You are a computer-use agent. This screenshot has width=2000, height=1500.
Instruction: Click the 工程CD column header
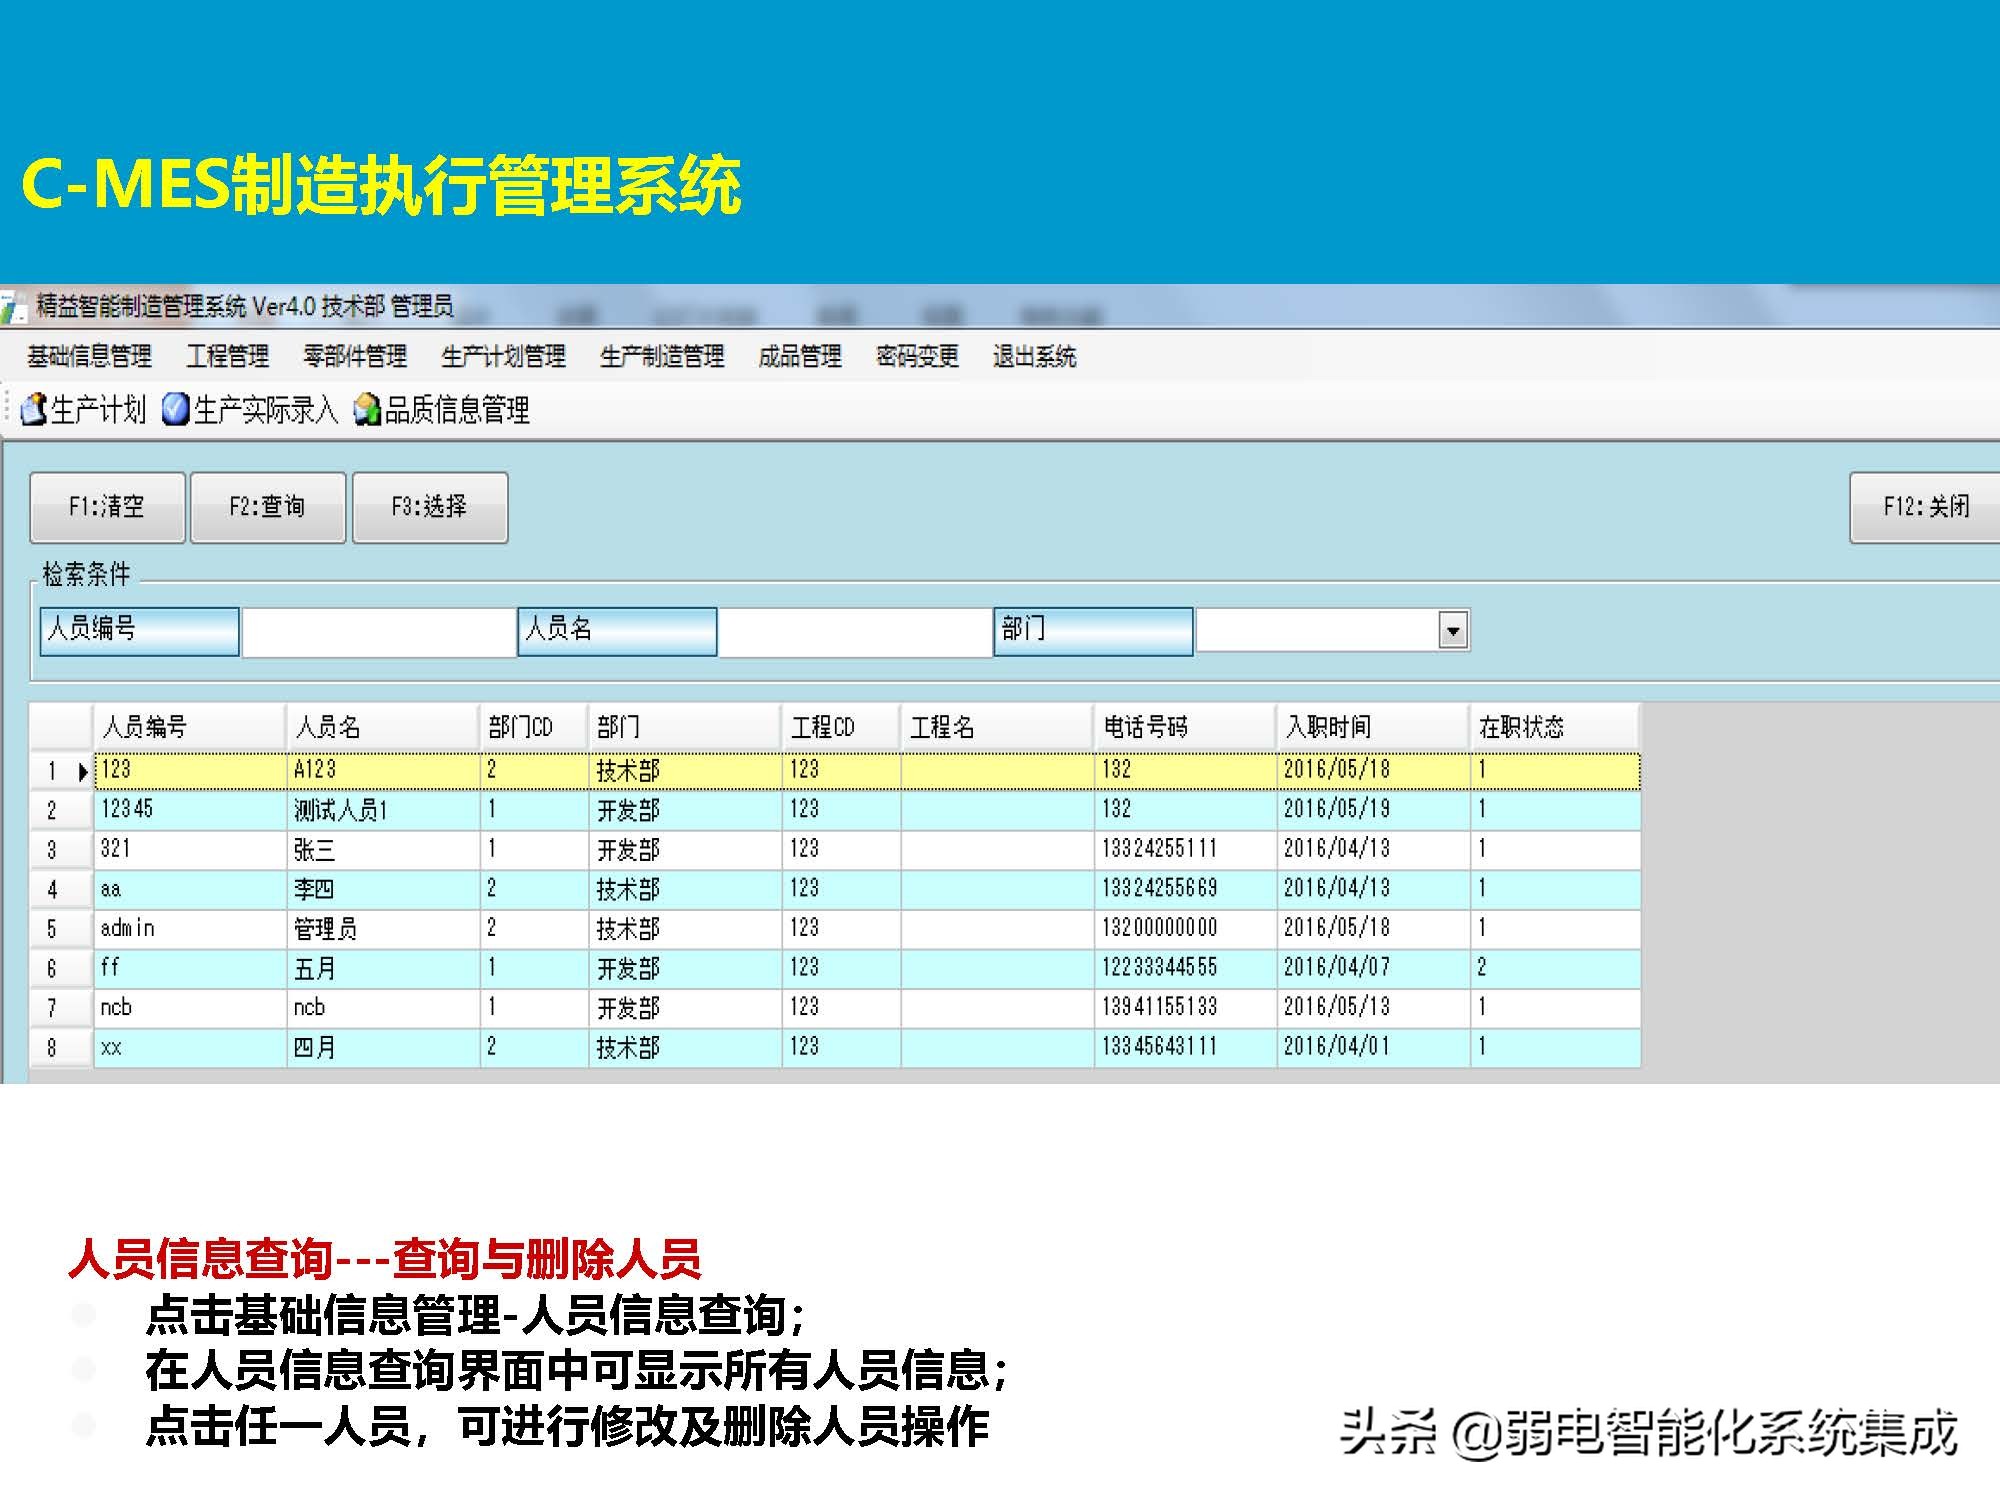[841, 727]
